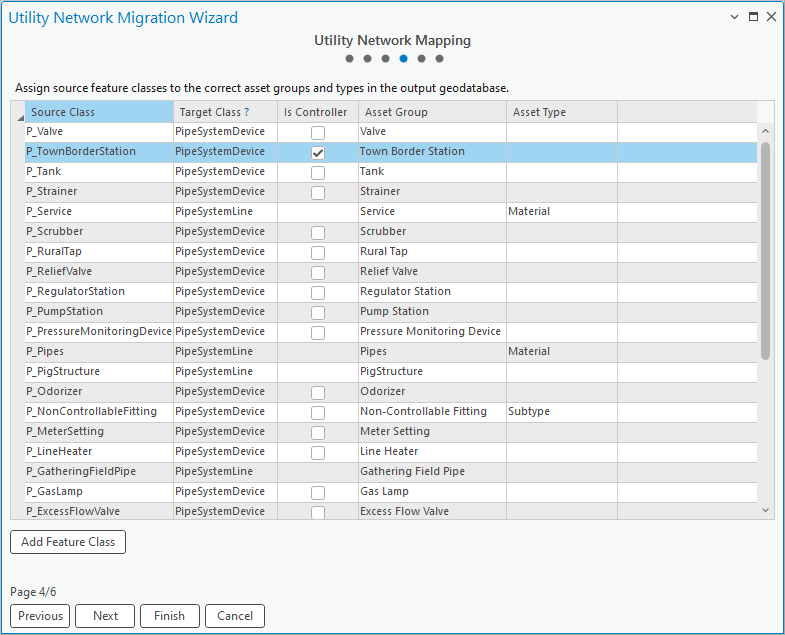Click PipeSystemLine target for P_Pipes

point(226,352)
